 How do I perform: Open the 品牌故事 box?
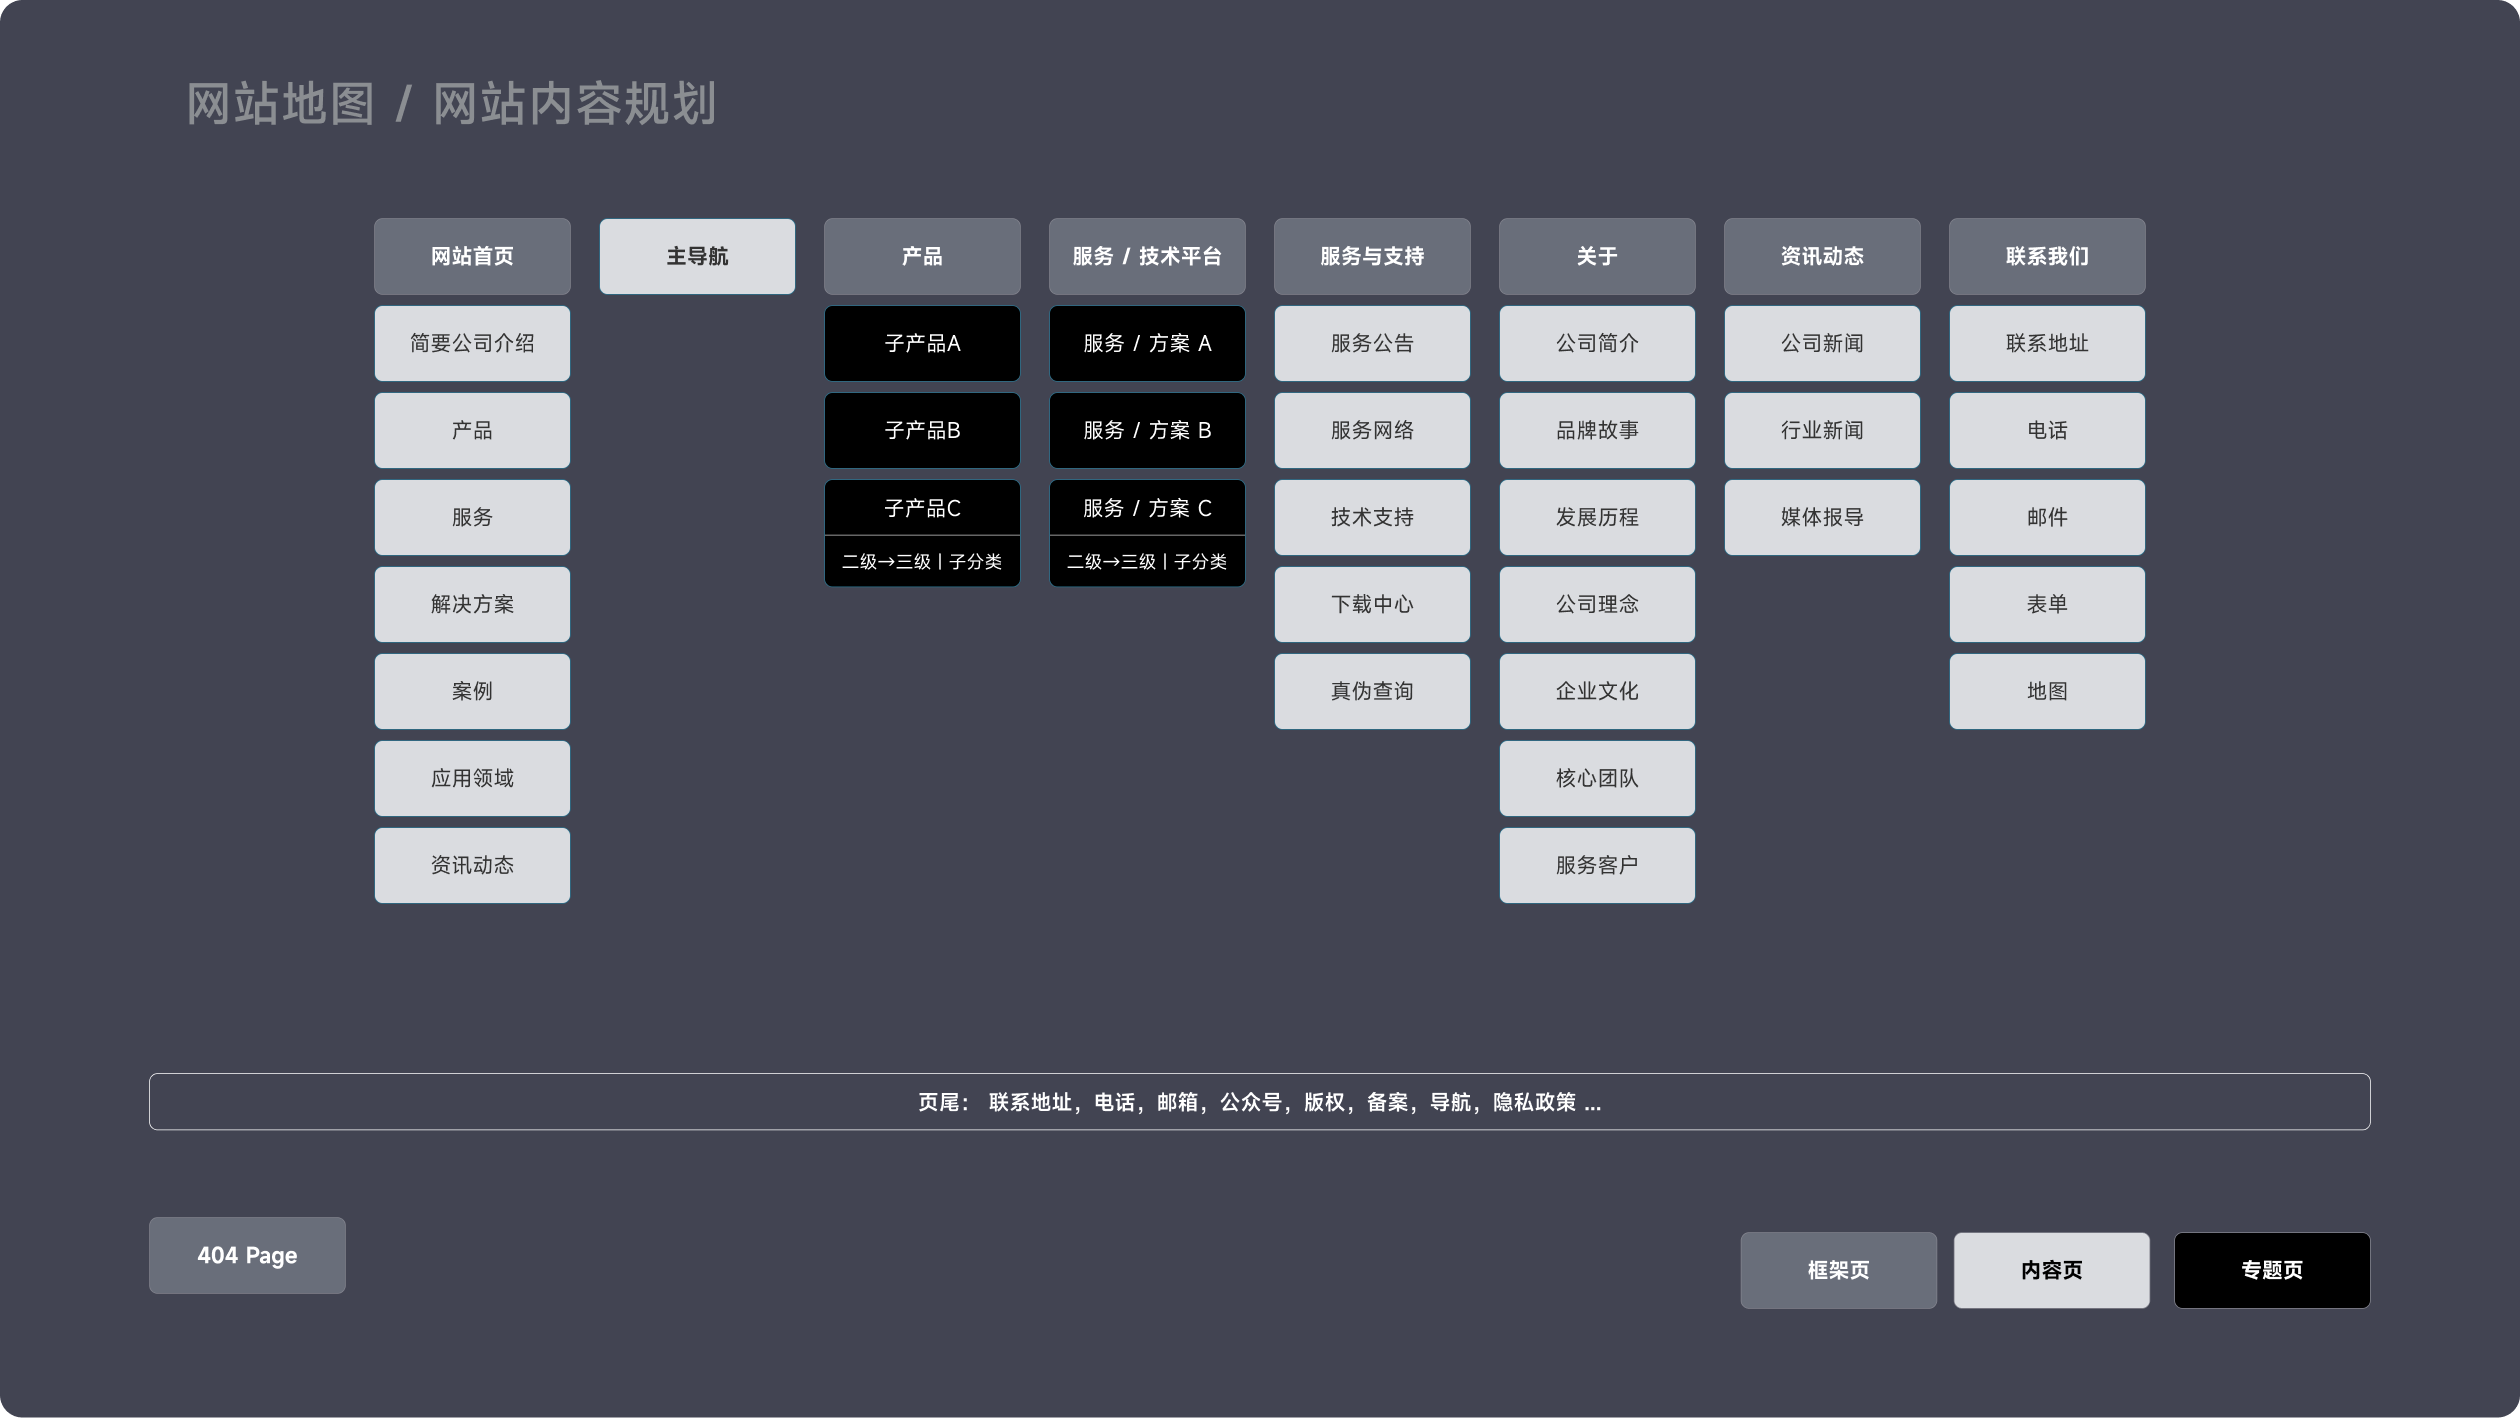coord(1597,430)
